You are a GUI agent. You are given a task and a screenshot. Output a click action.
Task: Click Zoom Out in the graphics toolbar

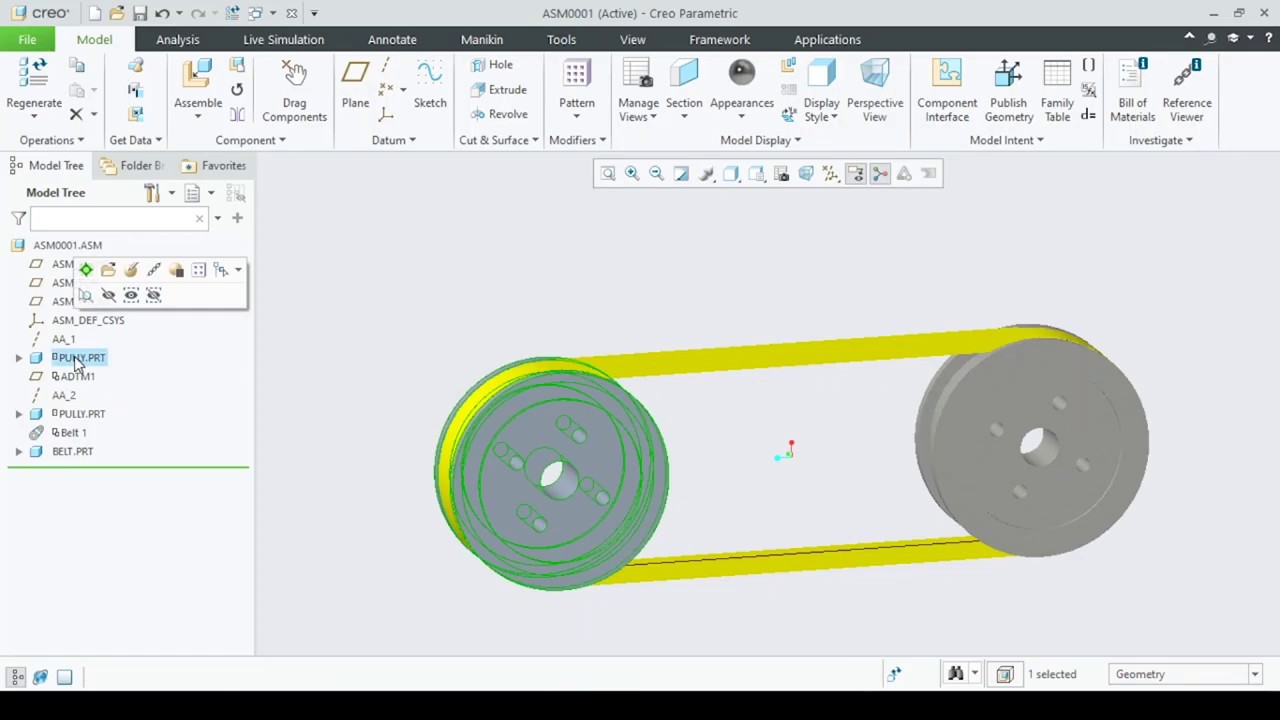[656, 174]
